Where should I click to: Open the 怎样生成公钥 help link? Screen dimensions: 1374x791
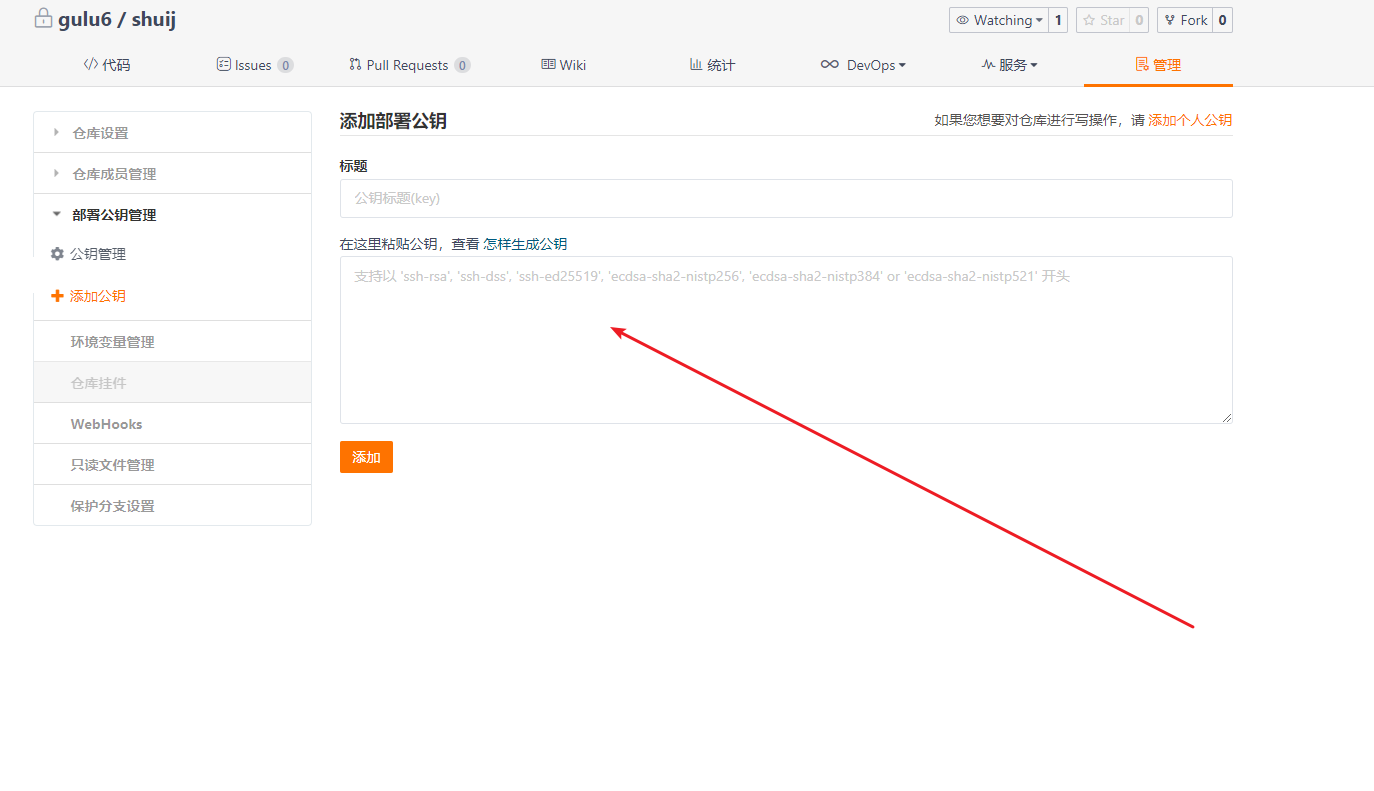pyautogui.click(x=525, y=244)
